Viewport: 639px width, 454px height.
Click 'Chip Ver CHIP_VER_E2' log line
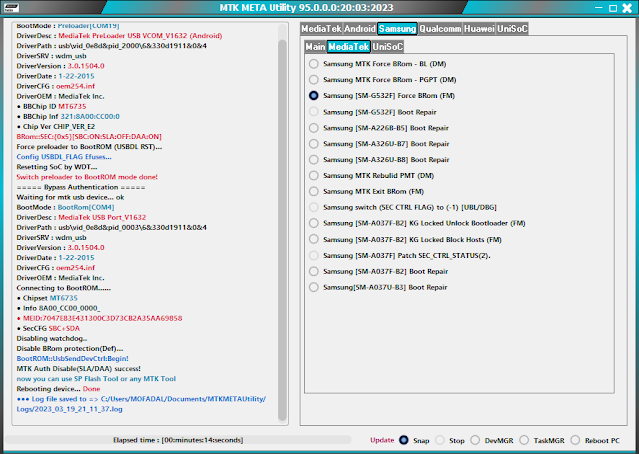[55, 126]
